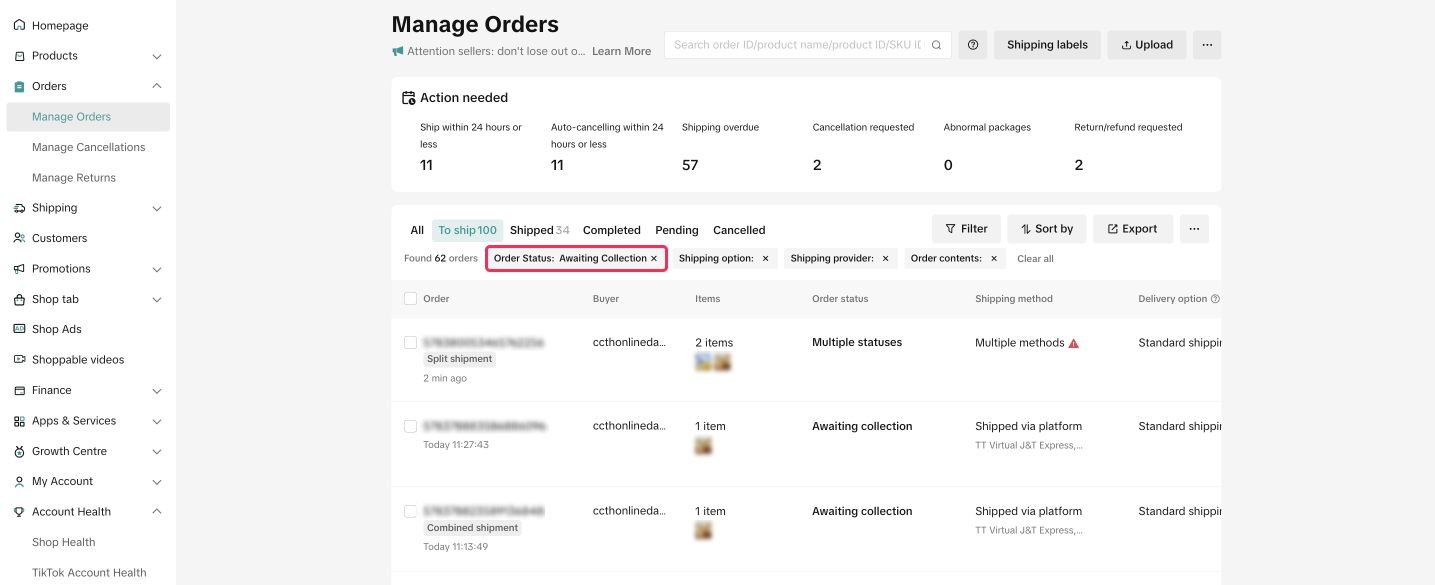This screenshot has width=1435, height=585.
Task: Remove the Order Status Awaiting Collection filter
Action: pos(654,258)
